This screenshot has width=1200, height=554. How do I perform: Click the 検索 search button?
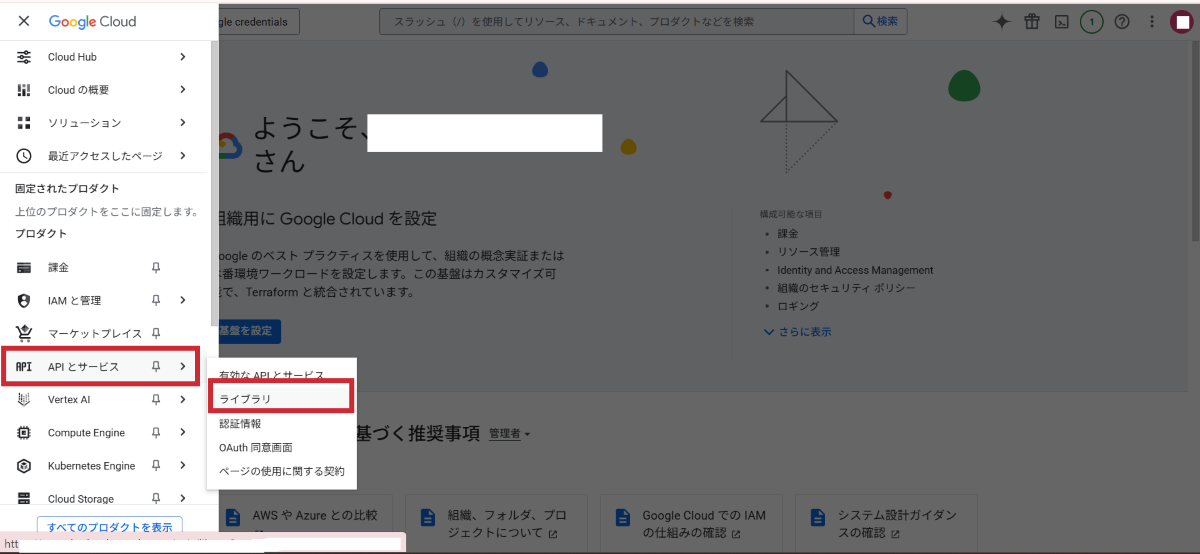880,22
